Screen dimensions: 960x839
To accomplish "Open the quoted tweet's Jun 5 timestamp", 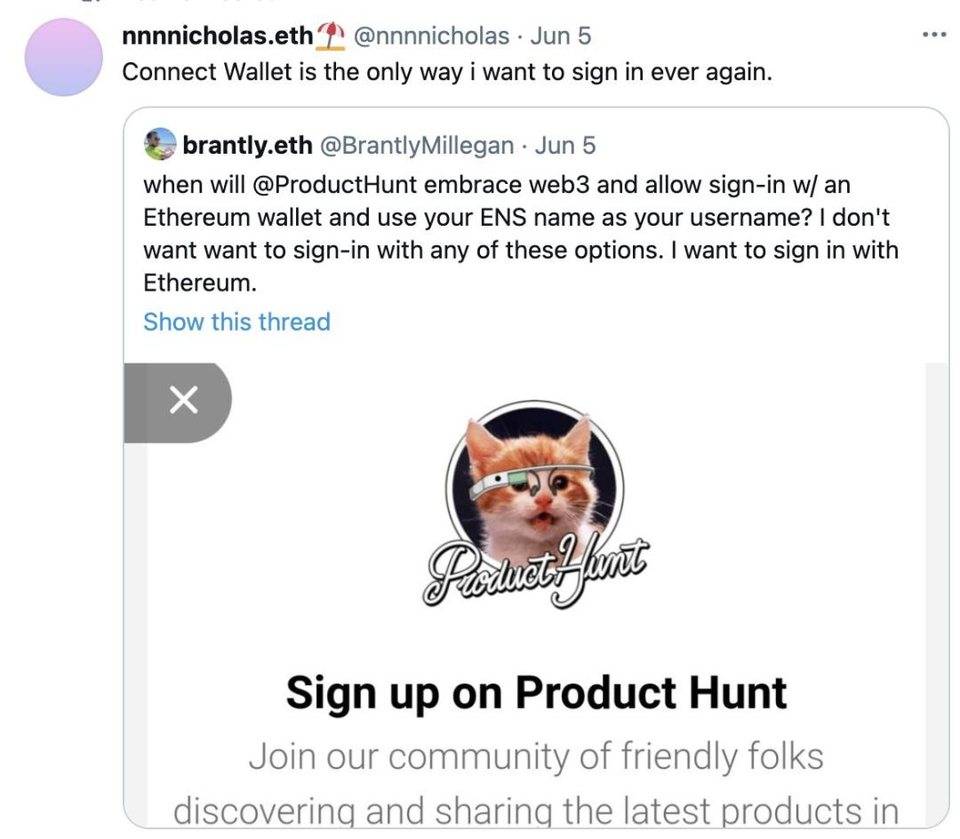I will 564,146.
